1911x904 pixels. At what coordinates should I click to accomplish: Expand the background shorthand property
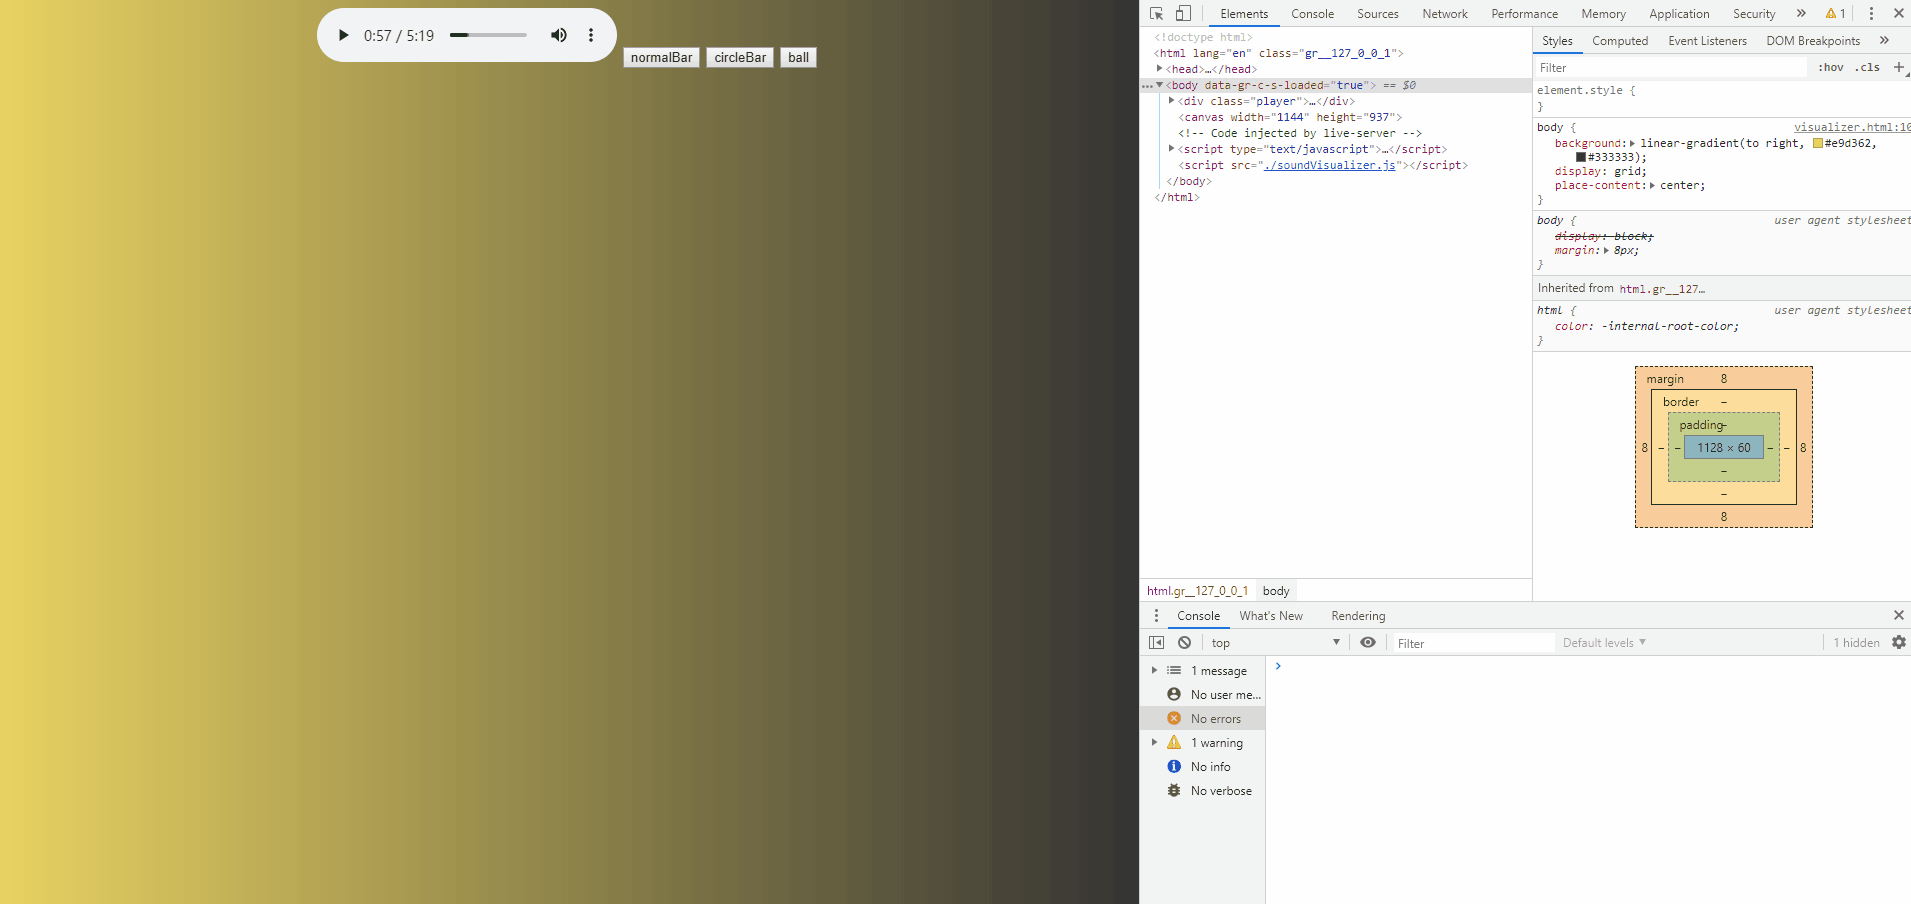coord(1632,143)
